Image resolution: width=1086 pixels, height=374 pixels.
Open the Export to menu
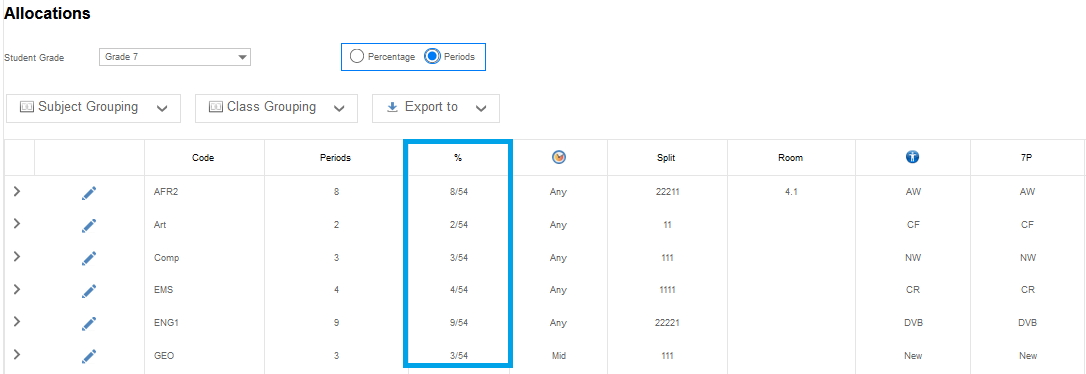point(436,108)
